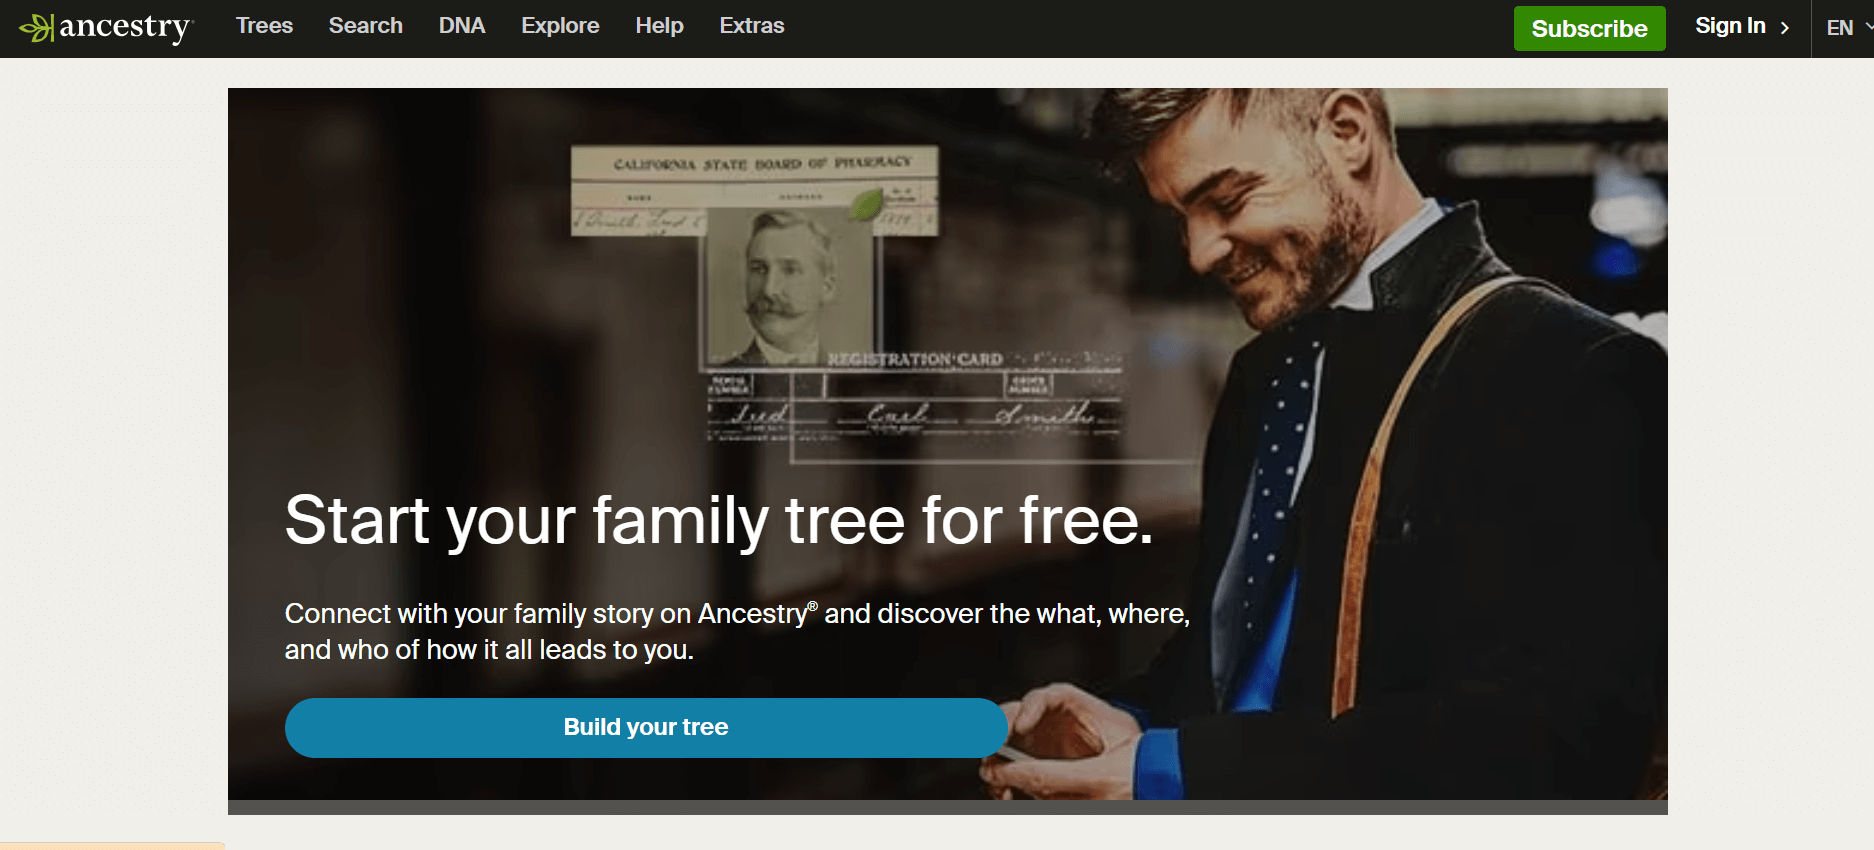
Task: Click the ancestry wordmark text
Action: (126, 28)
